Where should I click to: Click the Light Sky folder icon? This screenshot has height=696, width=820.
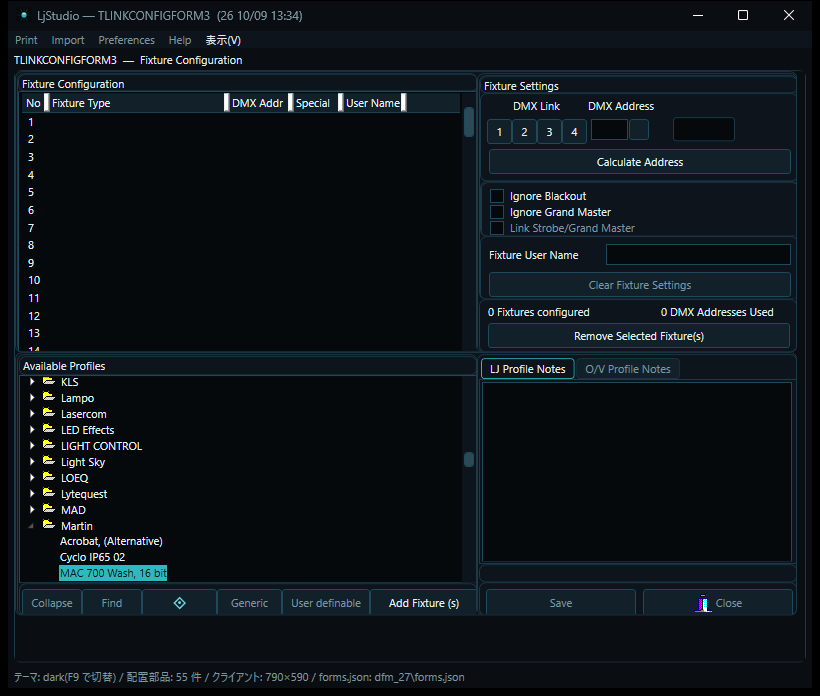point(49,461)
